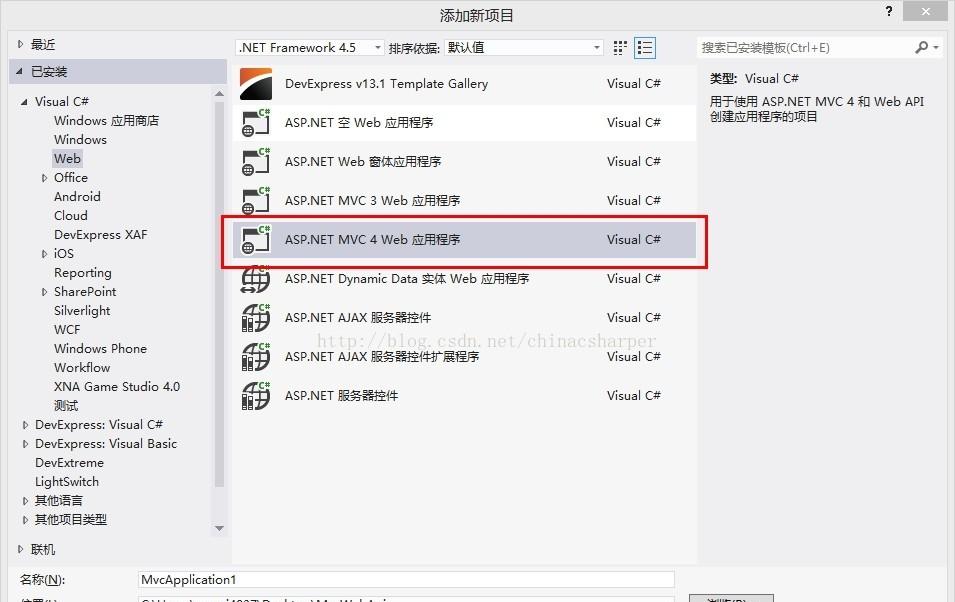Image resolution: width=955 pixels, height=602 pixels.
Task: Expand the Office node
Action: (x=44, y=178)
